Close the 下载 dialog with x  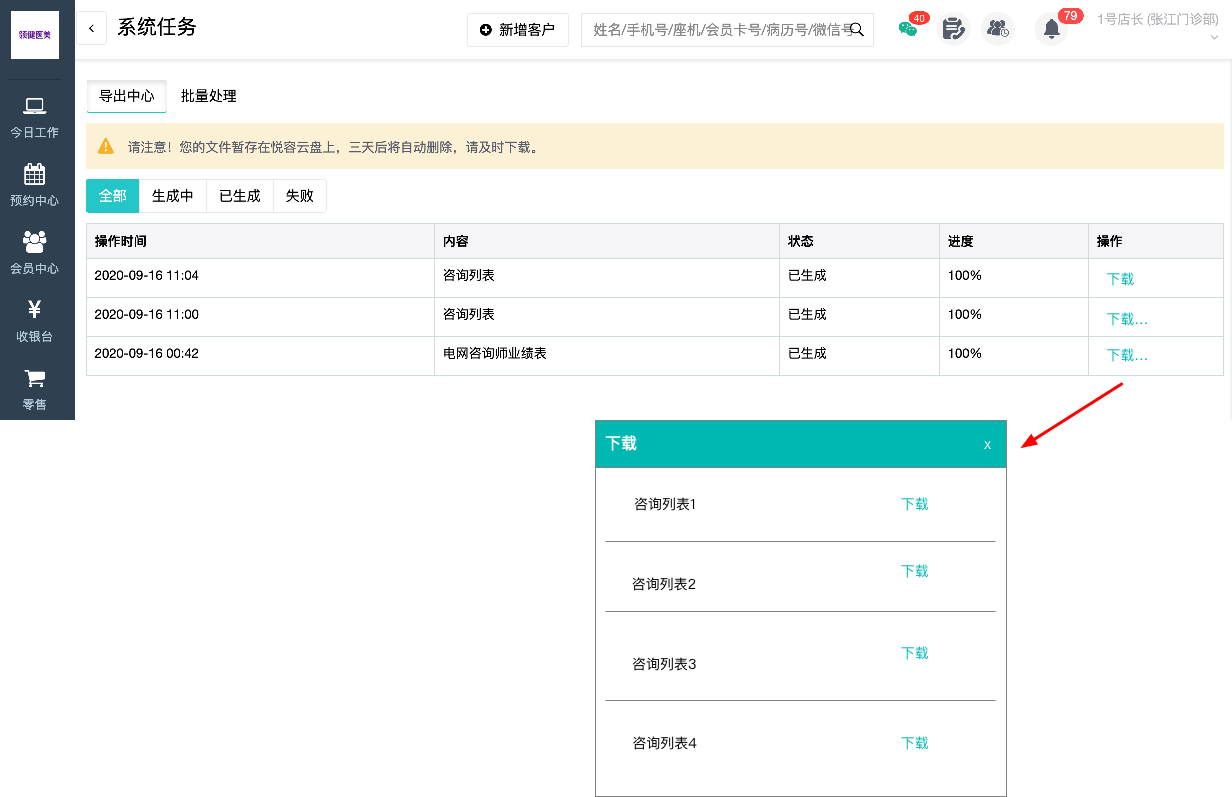pos(987,445)
